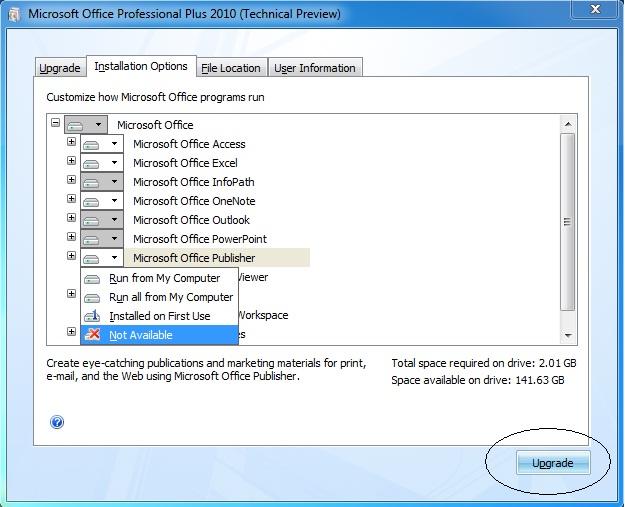Select Microsoft Office Outlook row label
The image size is (625, 507).
click(x=191, y=220)
